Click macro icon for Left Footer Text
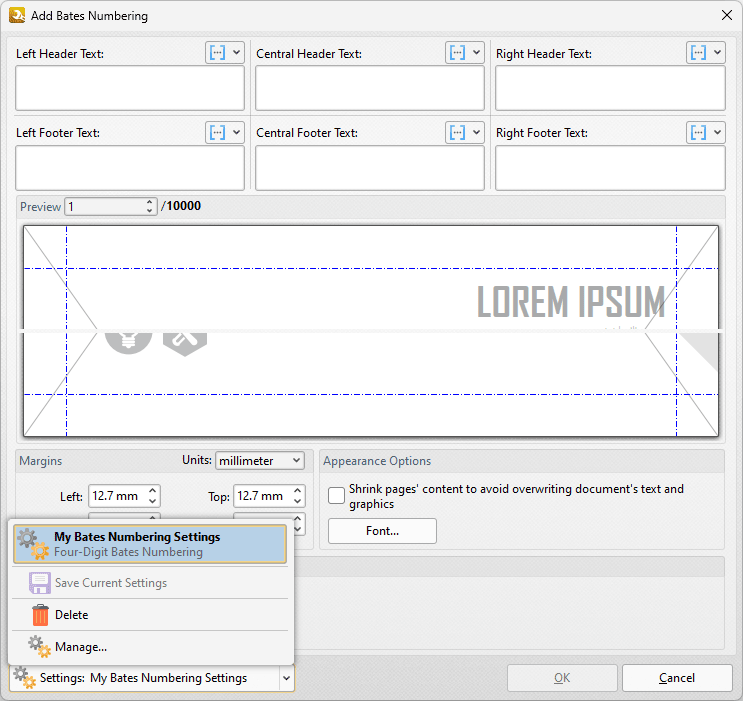This screenshot has width=743, height=701. [217, 132]
